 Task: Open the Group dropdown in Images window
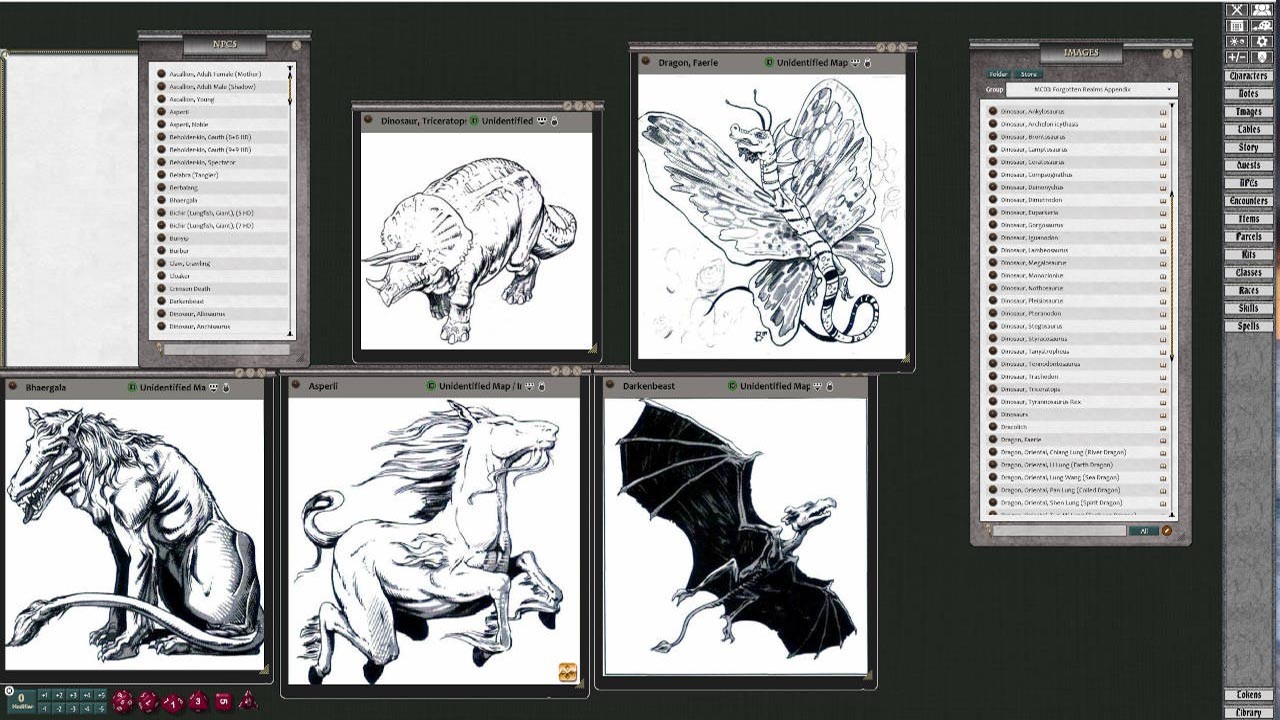(x=1090, y=90)
